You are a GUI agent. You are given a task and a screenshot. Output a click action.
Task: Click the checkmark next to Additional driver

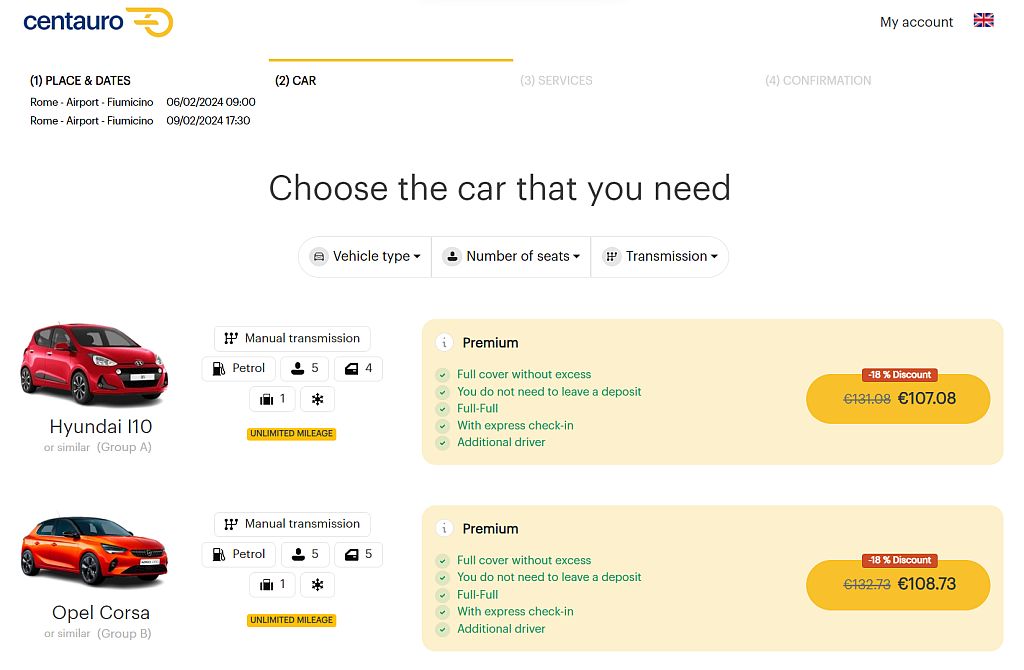point(442,442)
